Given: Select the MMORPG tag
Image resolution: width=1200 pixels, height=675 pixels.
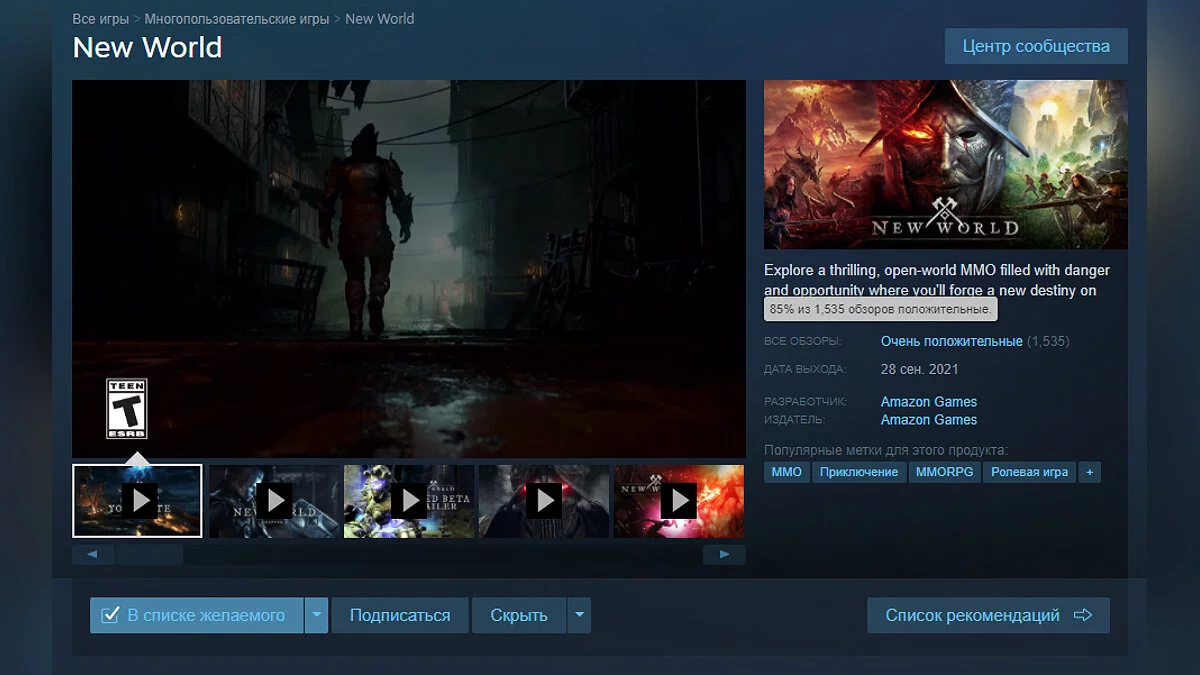Looking at the screenshot, I should (944, 472).
